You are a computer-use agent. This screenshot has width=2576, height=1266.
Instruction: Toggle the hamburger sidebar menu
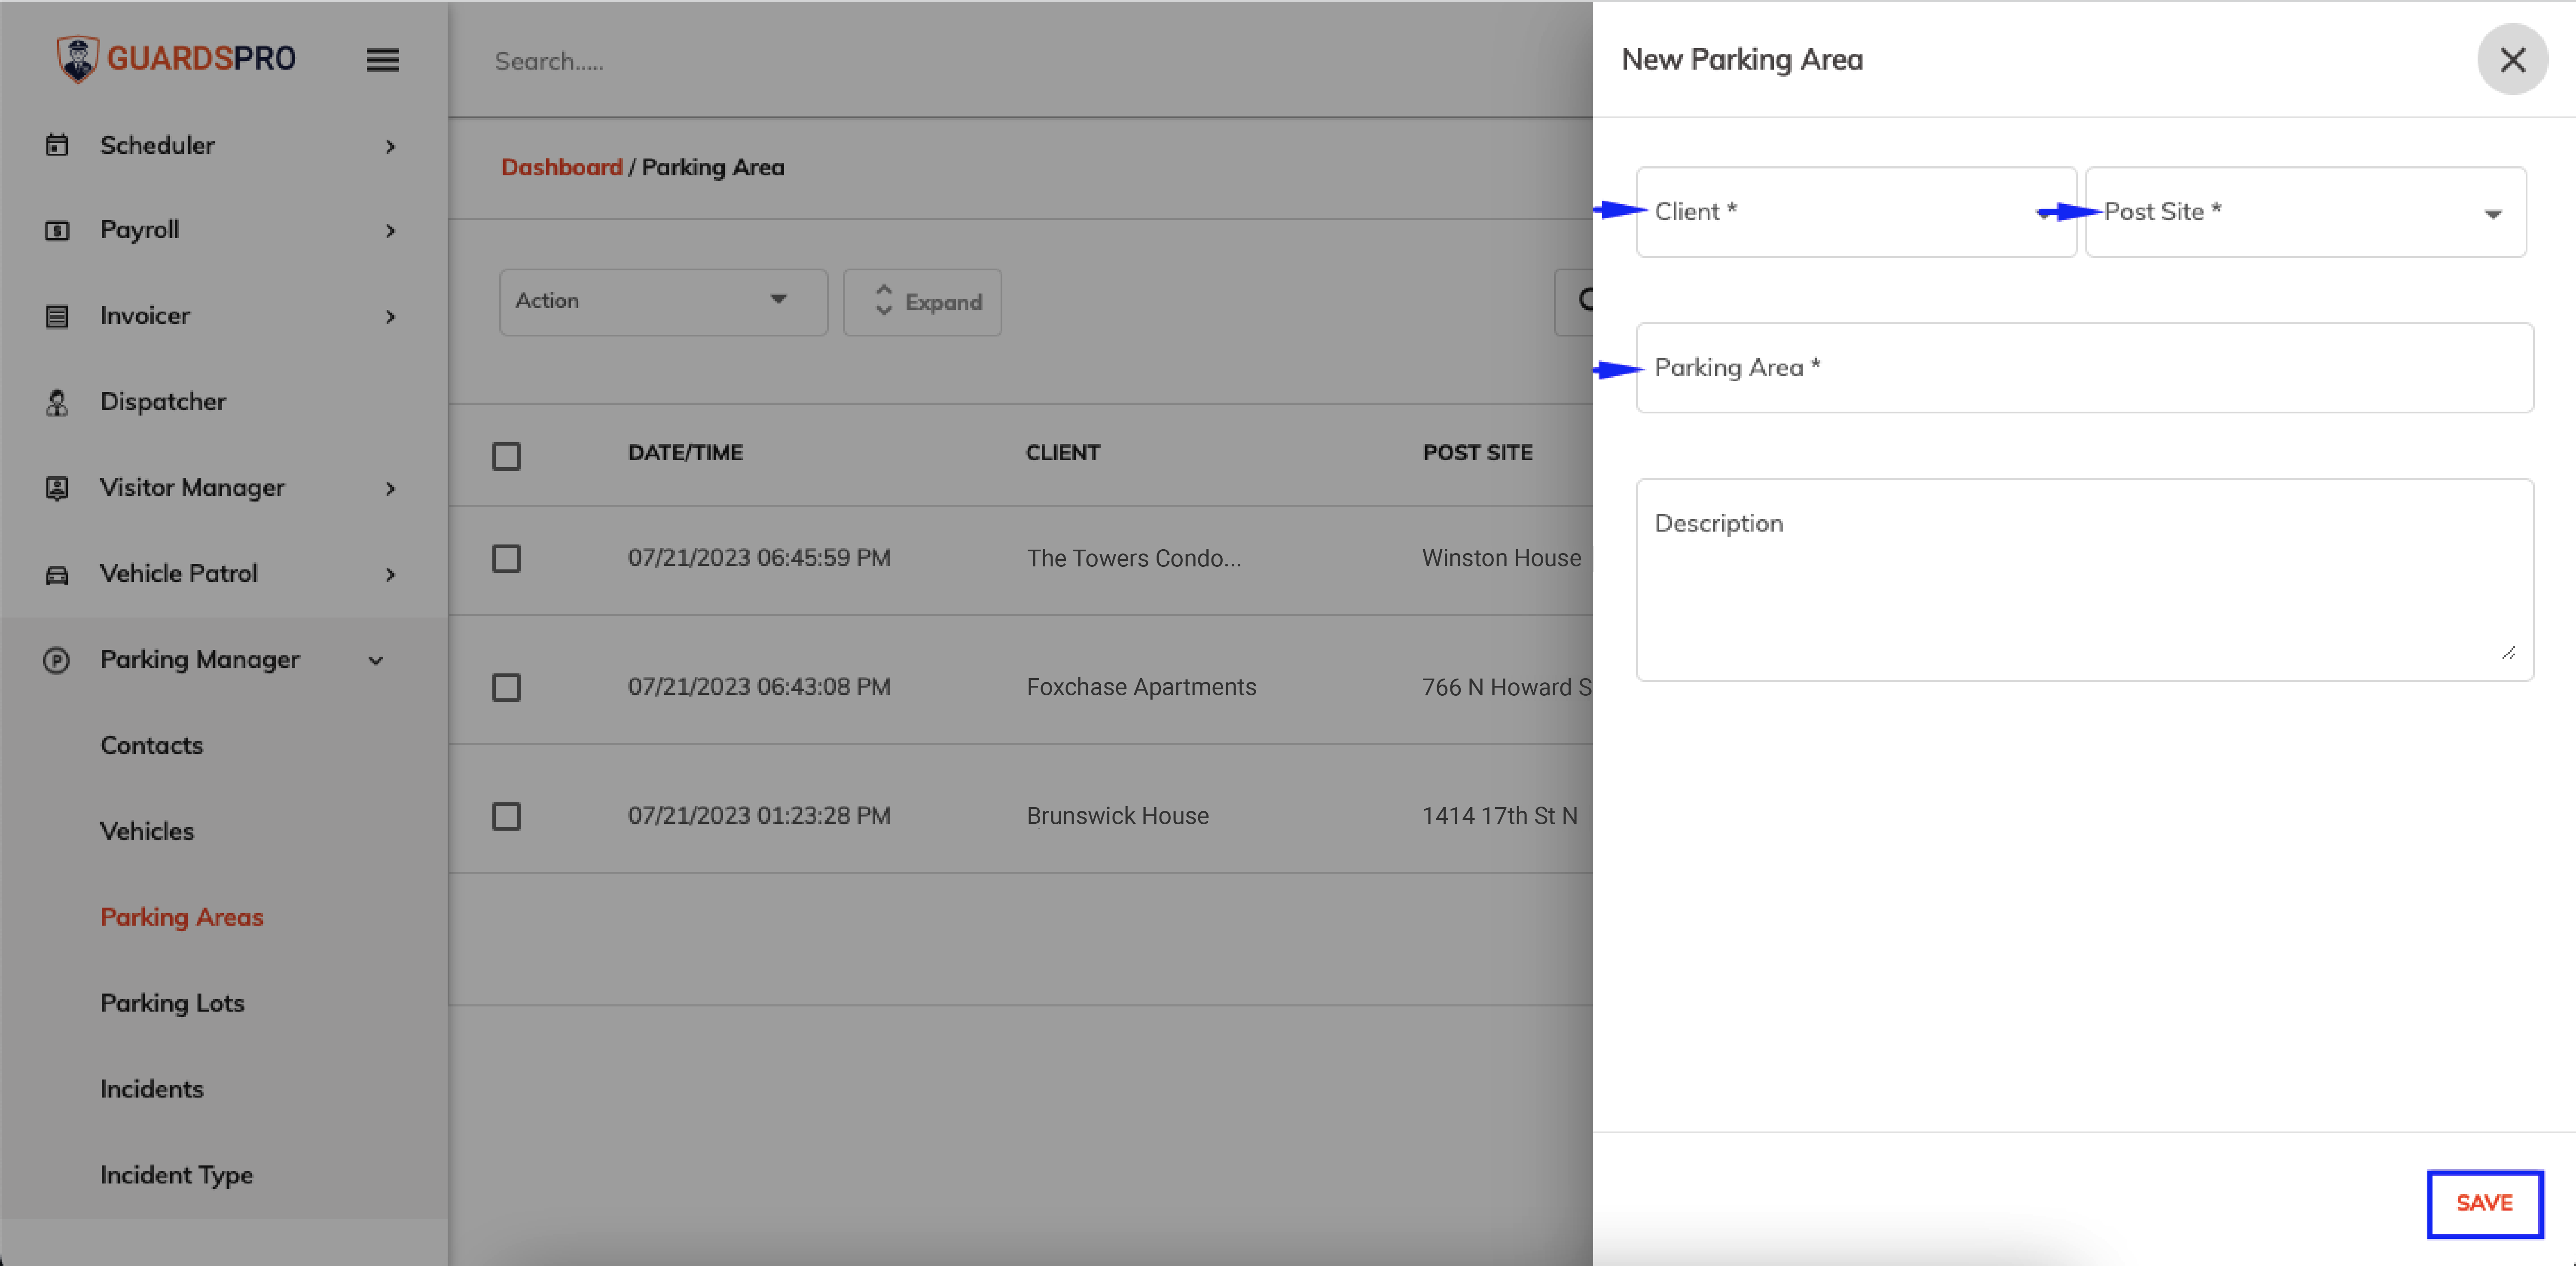(382, 60)
